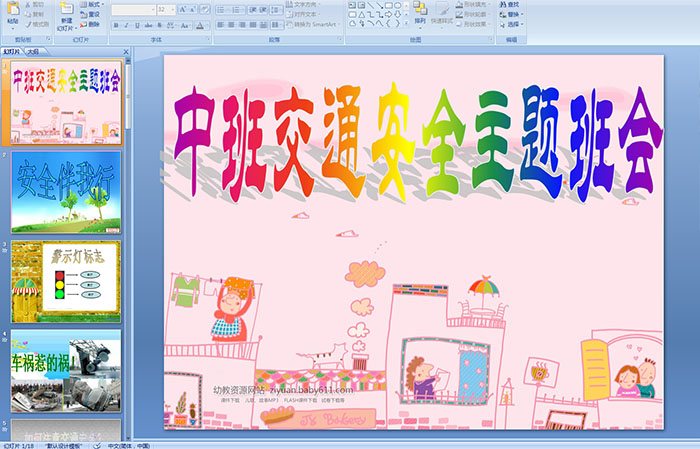Select the Text Box shape in gallery
The image size is (700, 449).
point(353,5)
